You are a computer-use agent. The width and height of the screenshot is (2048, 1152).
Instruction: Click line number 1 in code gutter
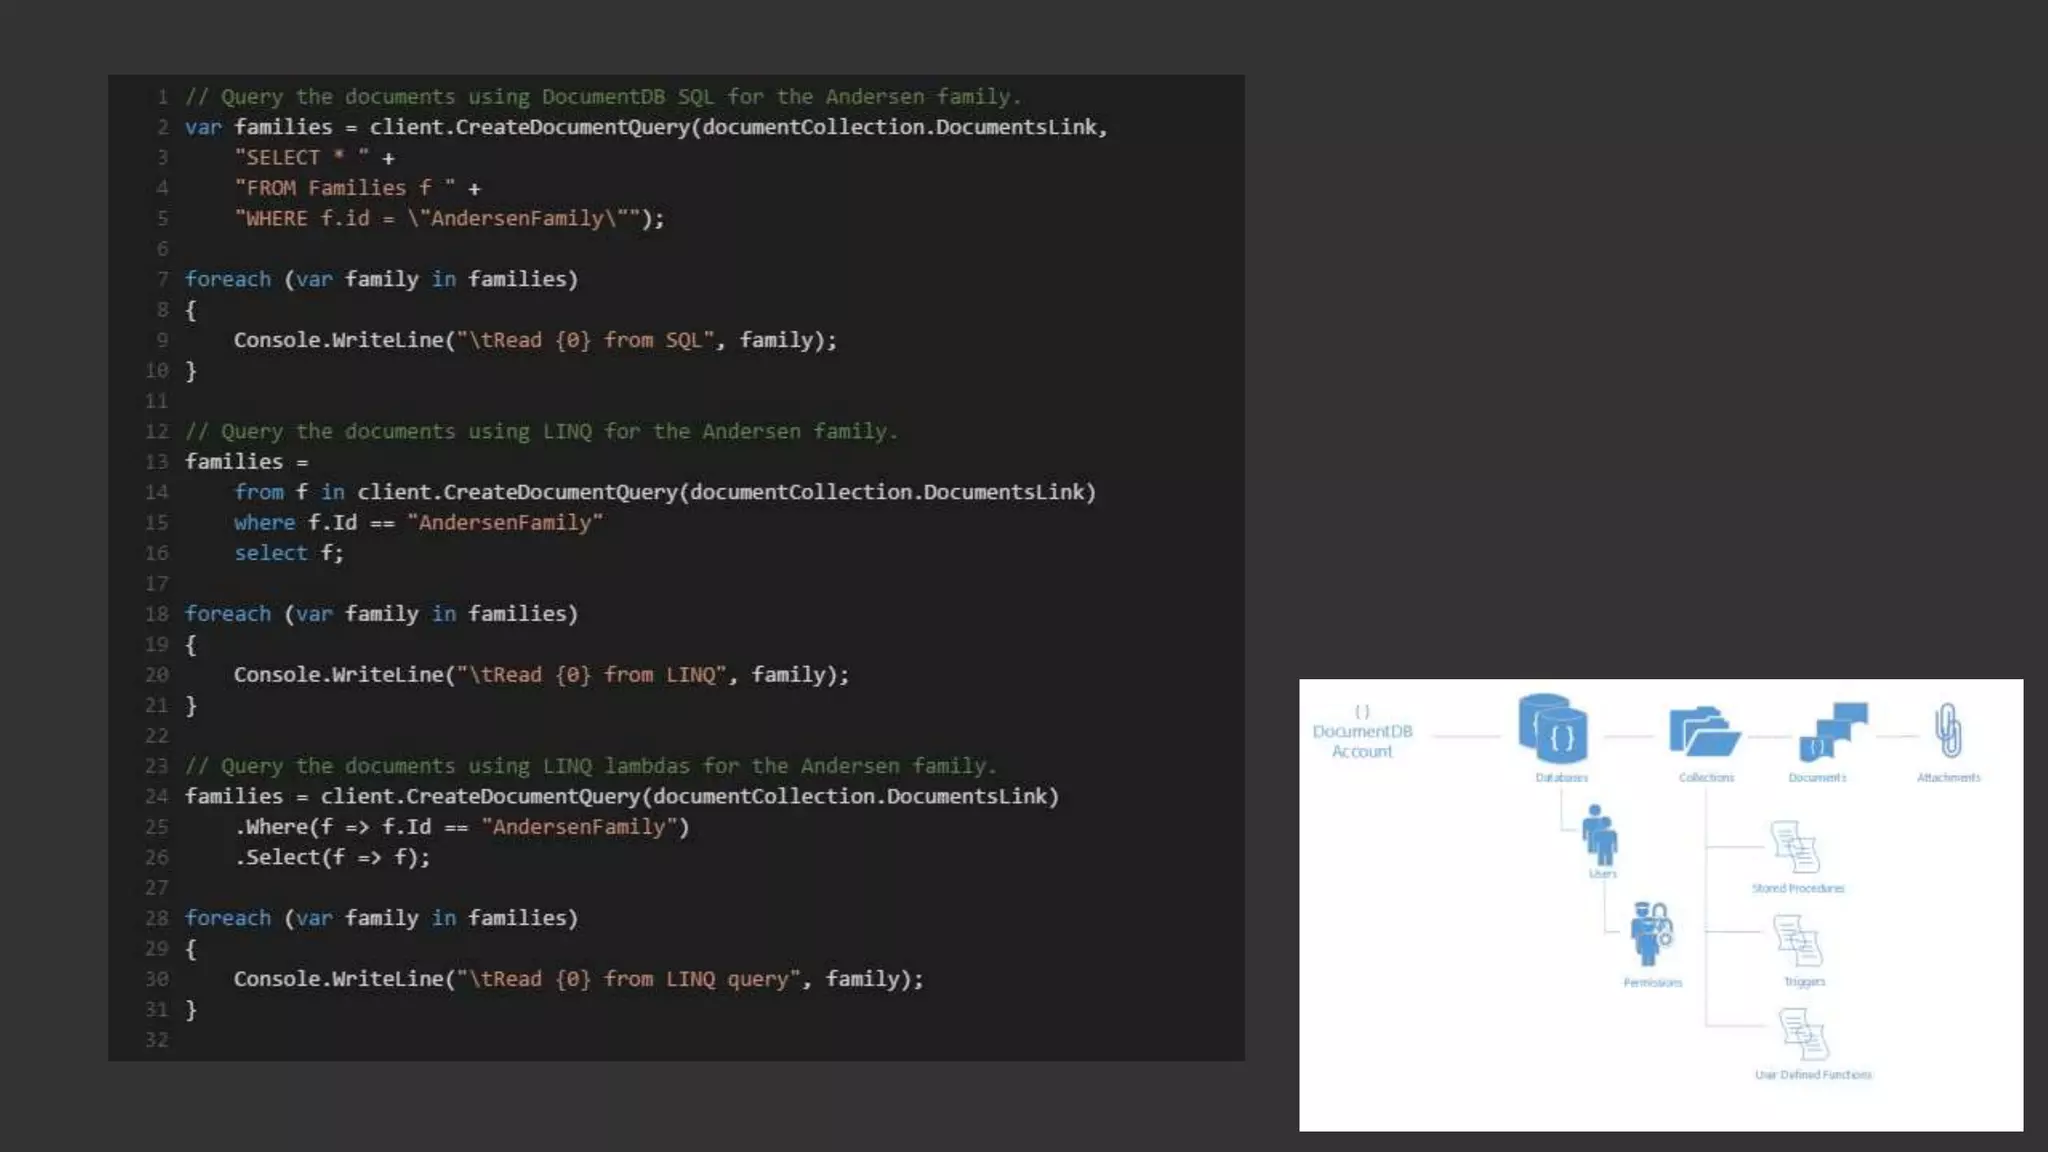(x=162, y=97)
